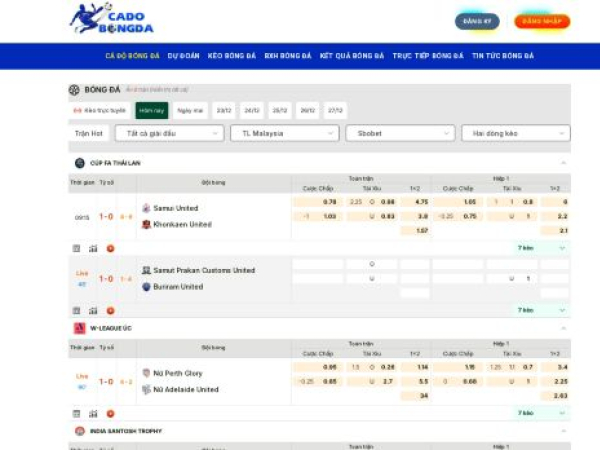Open the Tất cả giải đấu dropdown

168,133
